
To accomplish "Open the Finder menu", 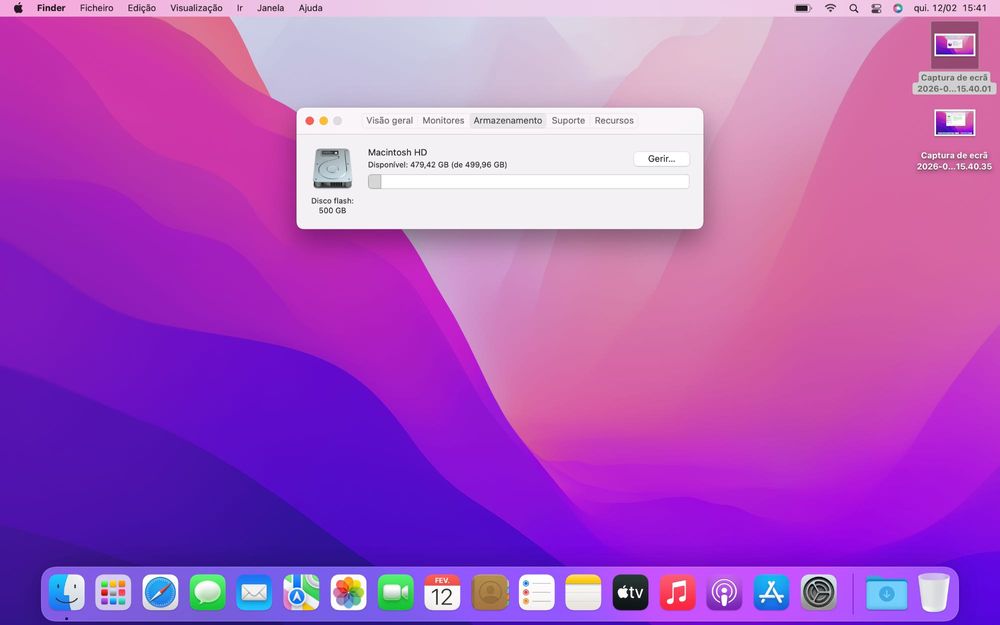I will pos(51,8).
